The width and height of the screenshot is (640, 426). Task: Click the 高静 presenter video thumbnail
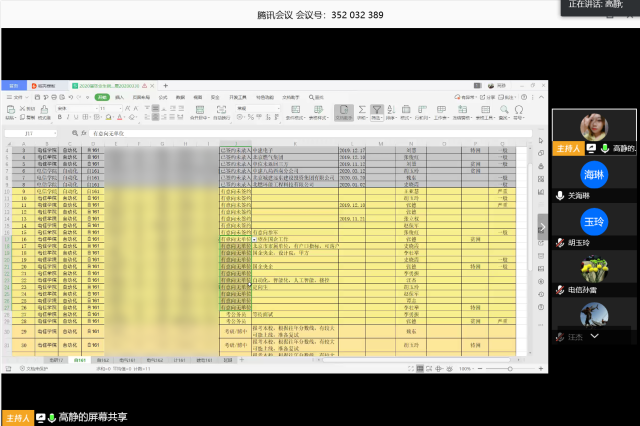click(x=594, y=128)
